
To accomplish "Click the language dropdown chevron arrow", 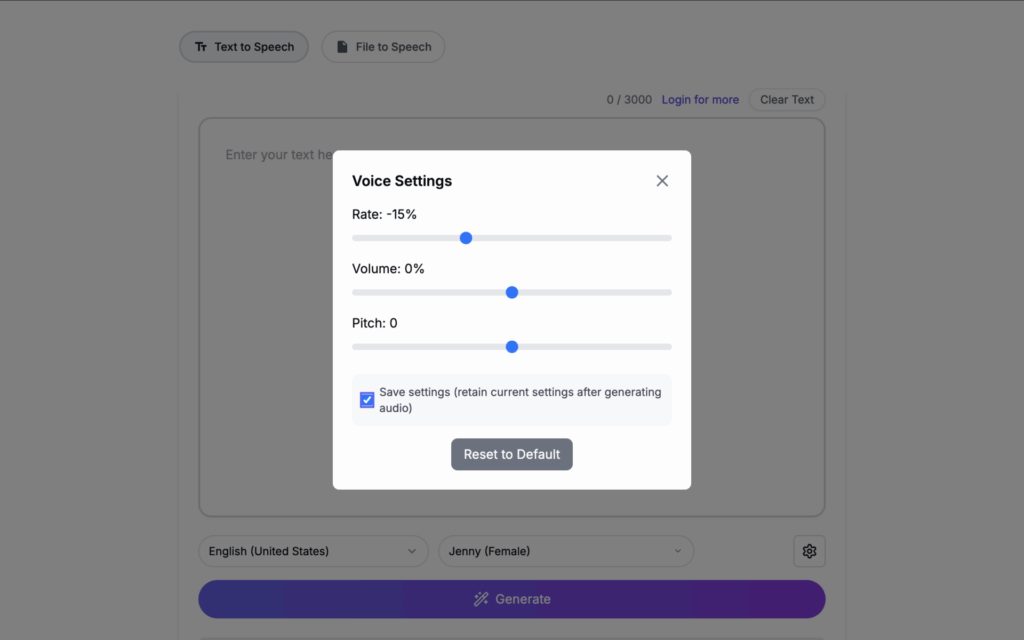I will click(412, 551).
